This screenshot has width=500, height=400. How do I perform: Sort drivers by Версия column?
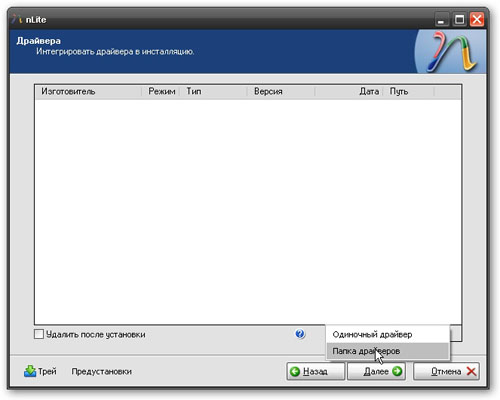pos(281,91)
